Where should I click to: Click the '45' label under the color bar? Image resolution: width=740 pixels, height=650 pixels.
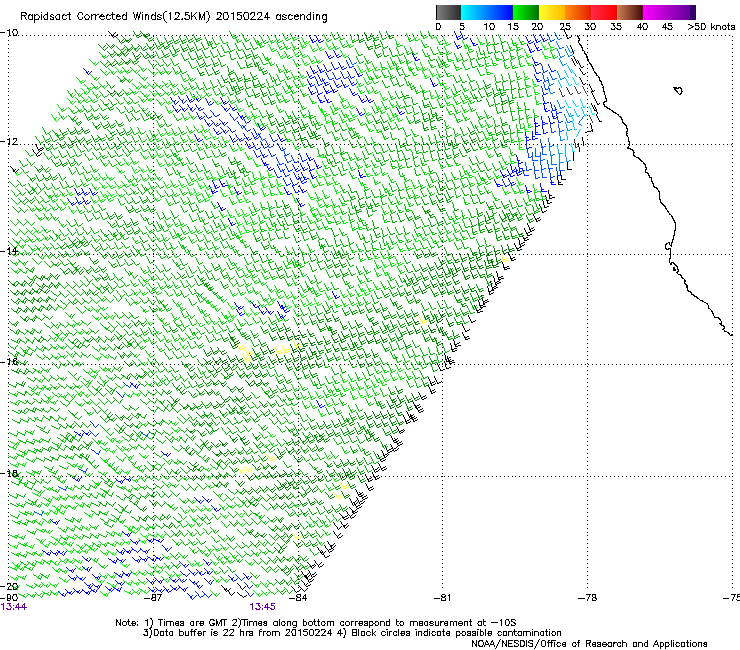click(x=667, y=26)
